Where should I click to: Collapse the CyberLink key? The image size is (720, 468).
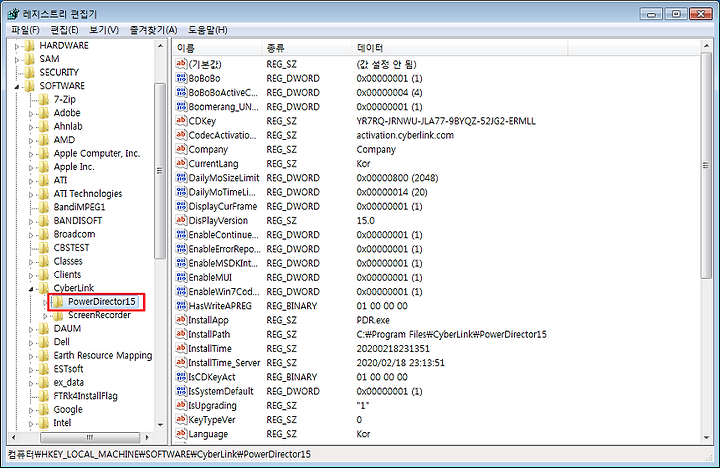(x=31, y=288)
